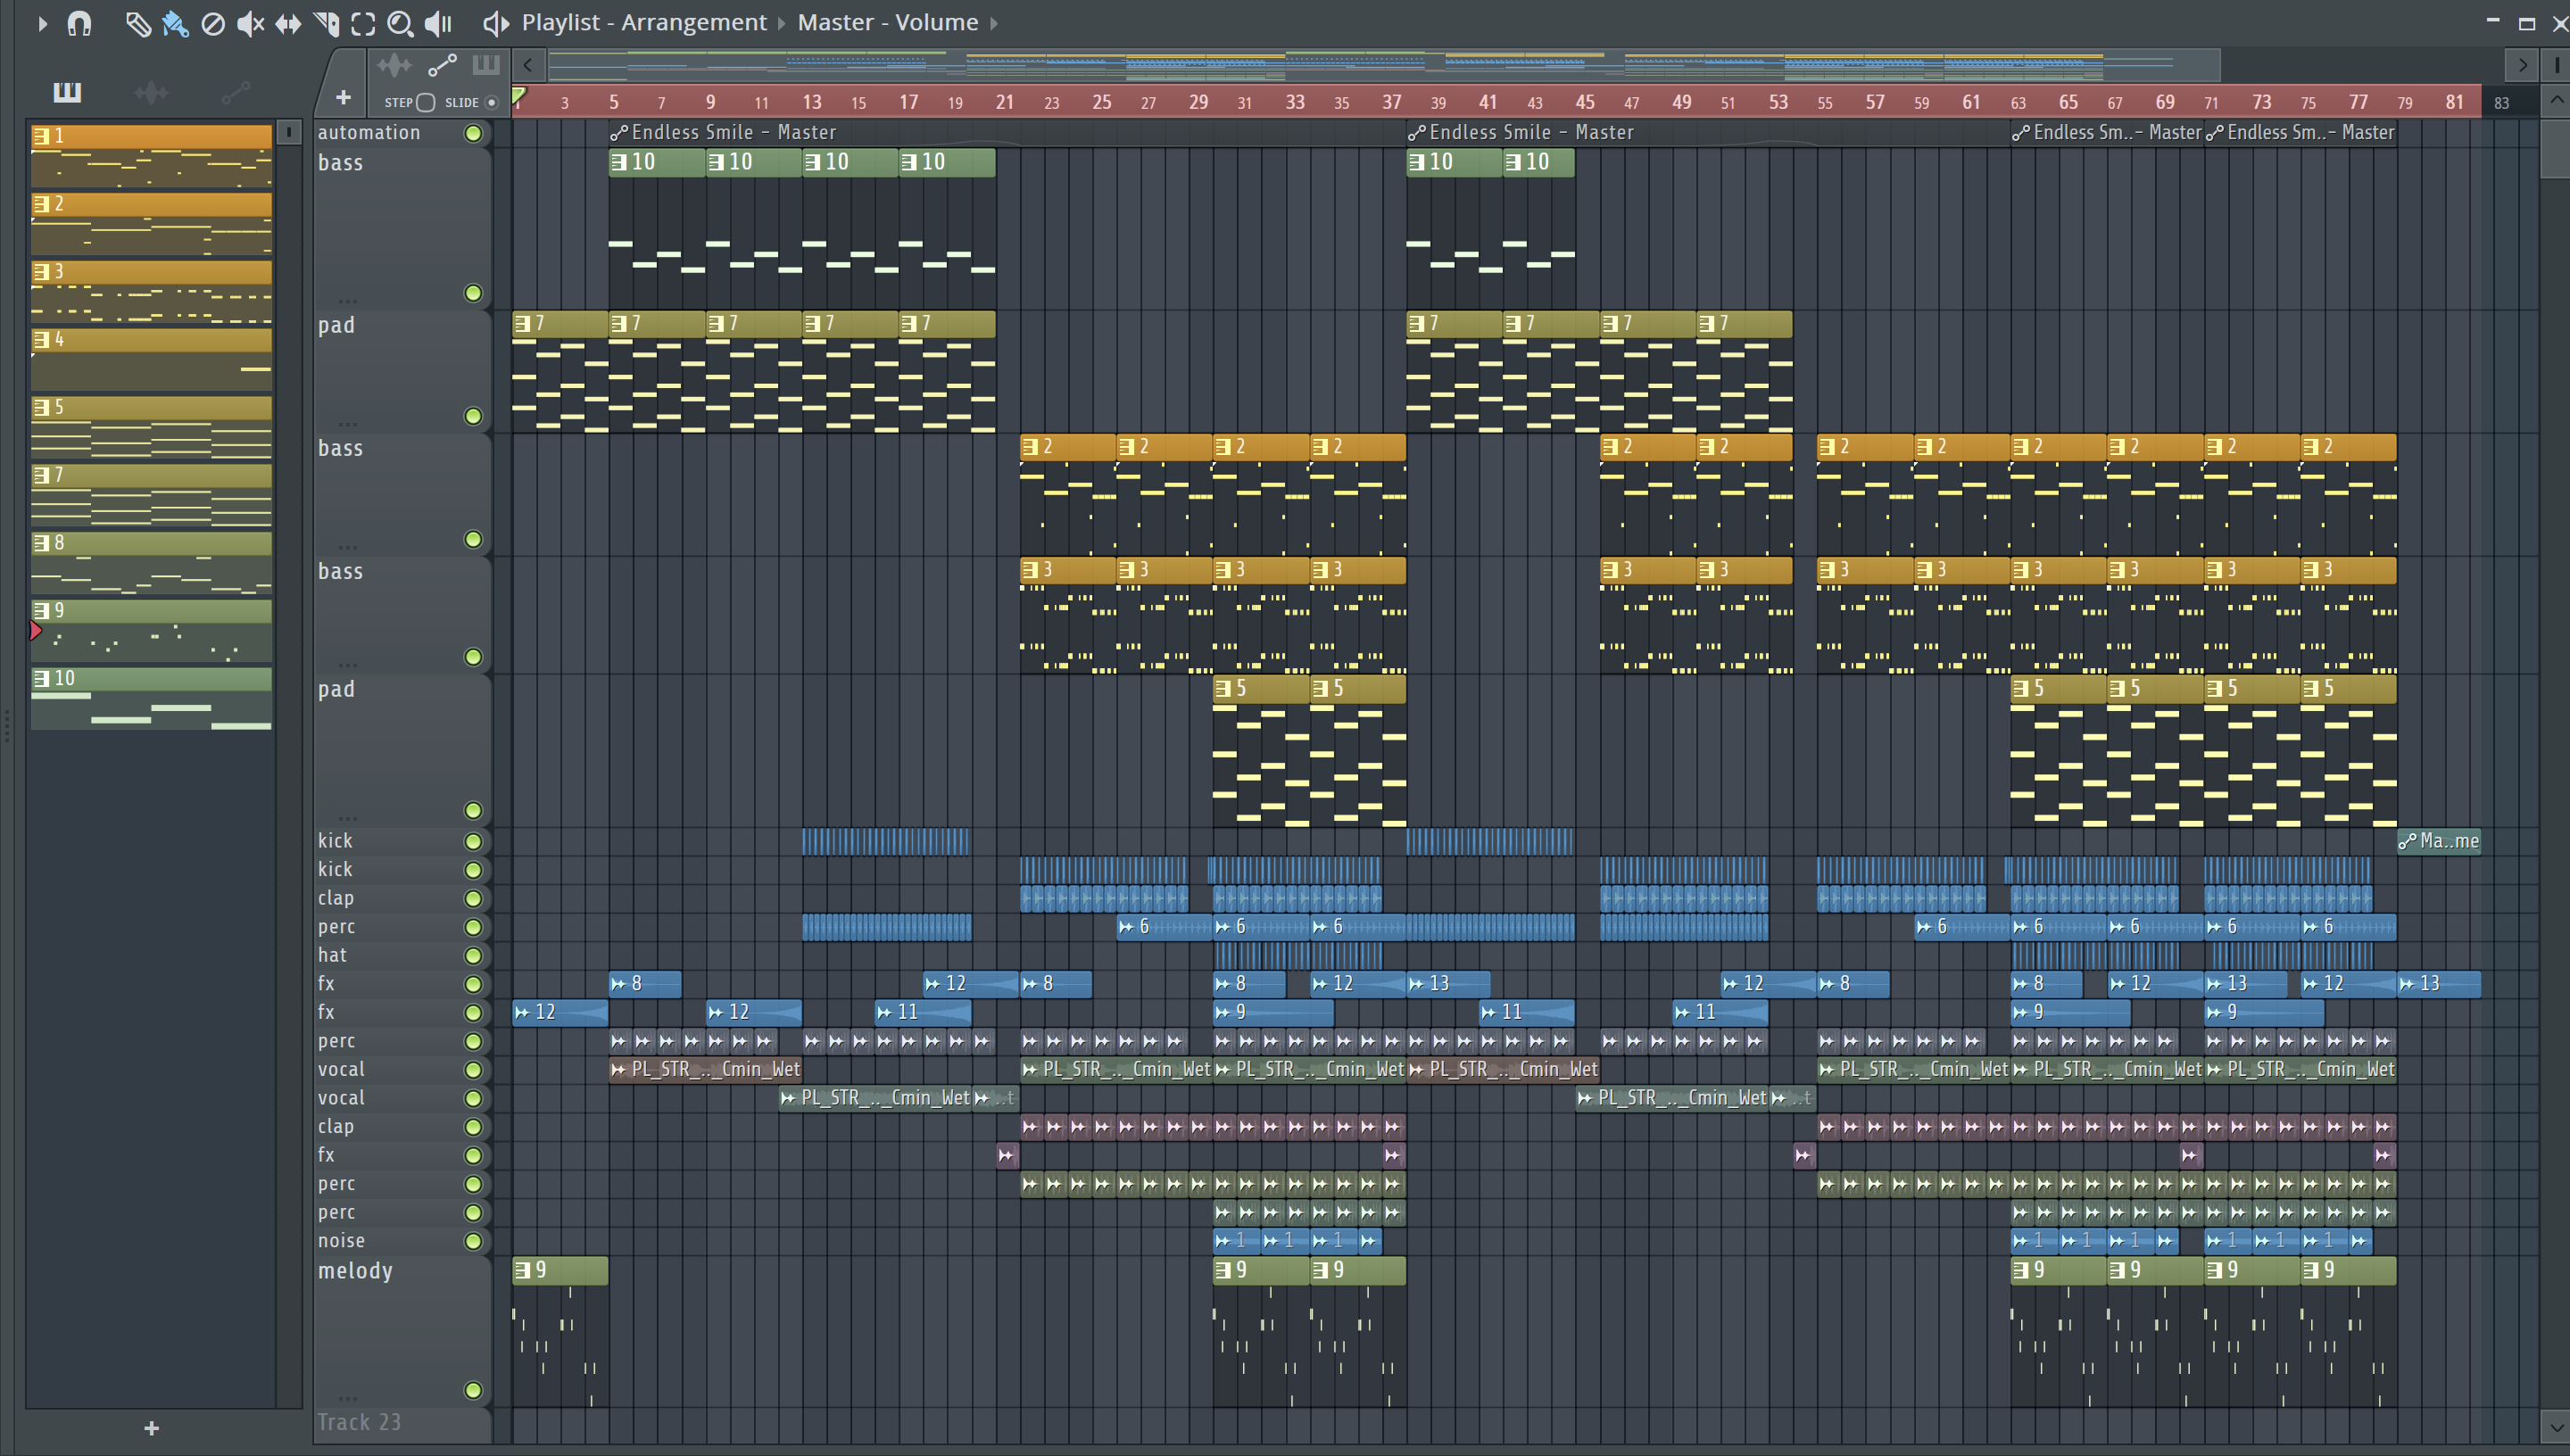This screenshot has width=2570, height=1456.
Task: Mute the bass track holding pattern 3
Action: pyautogui.click(x=473, y=657)
